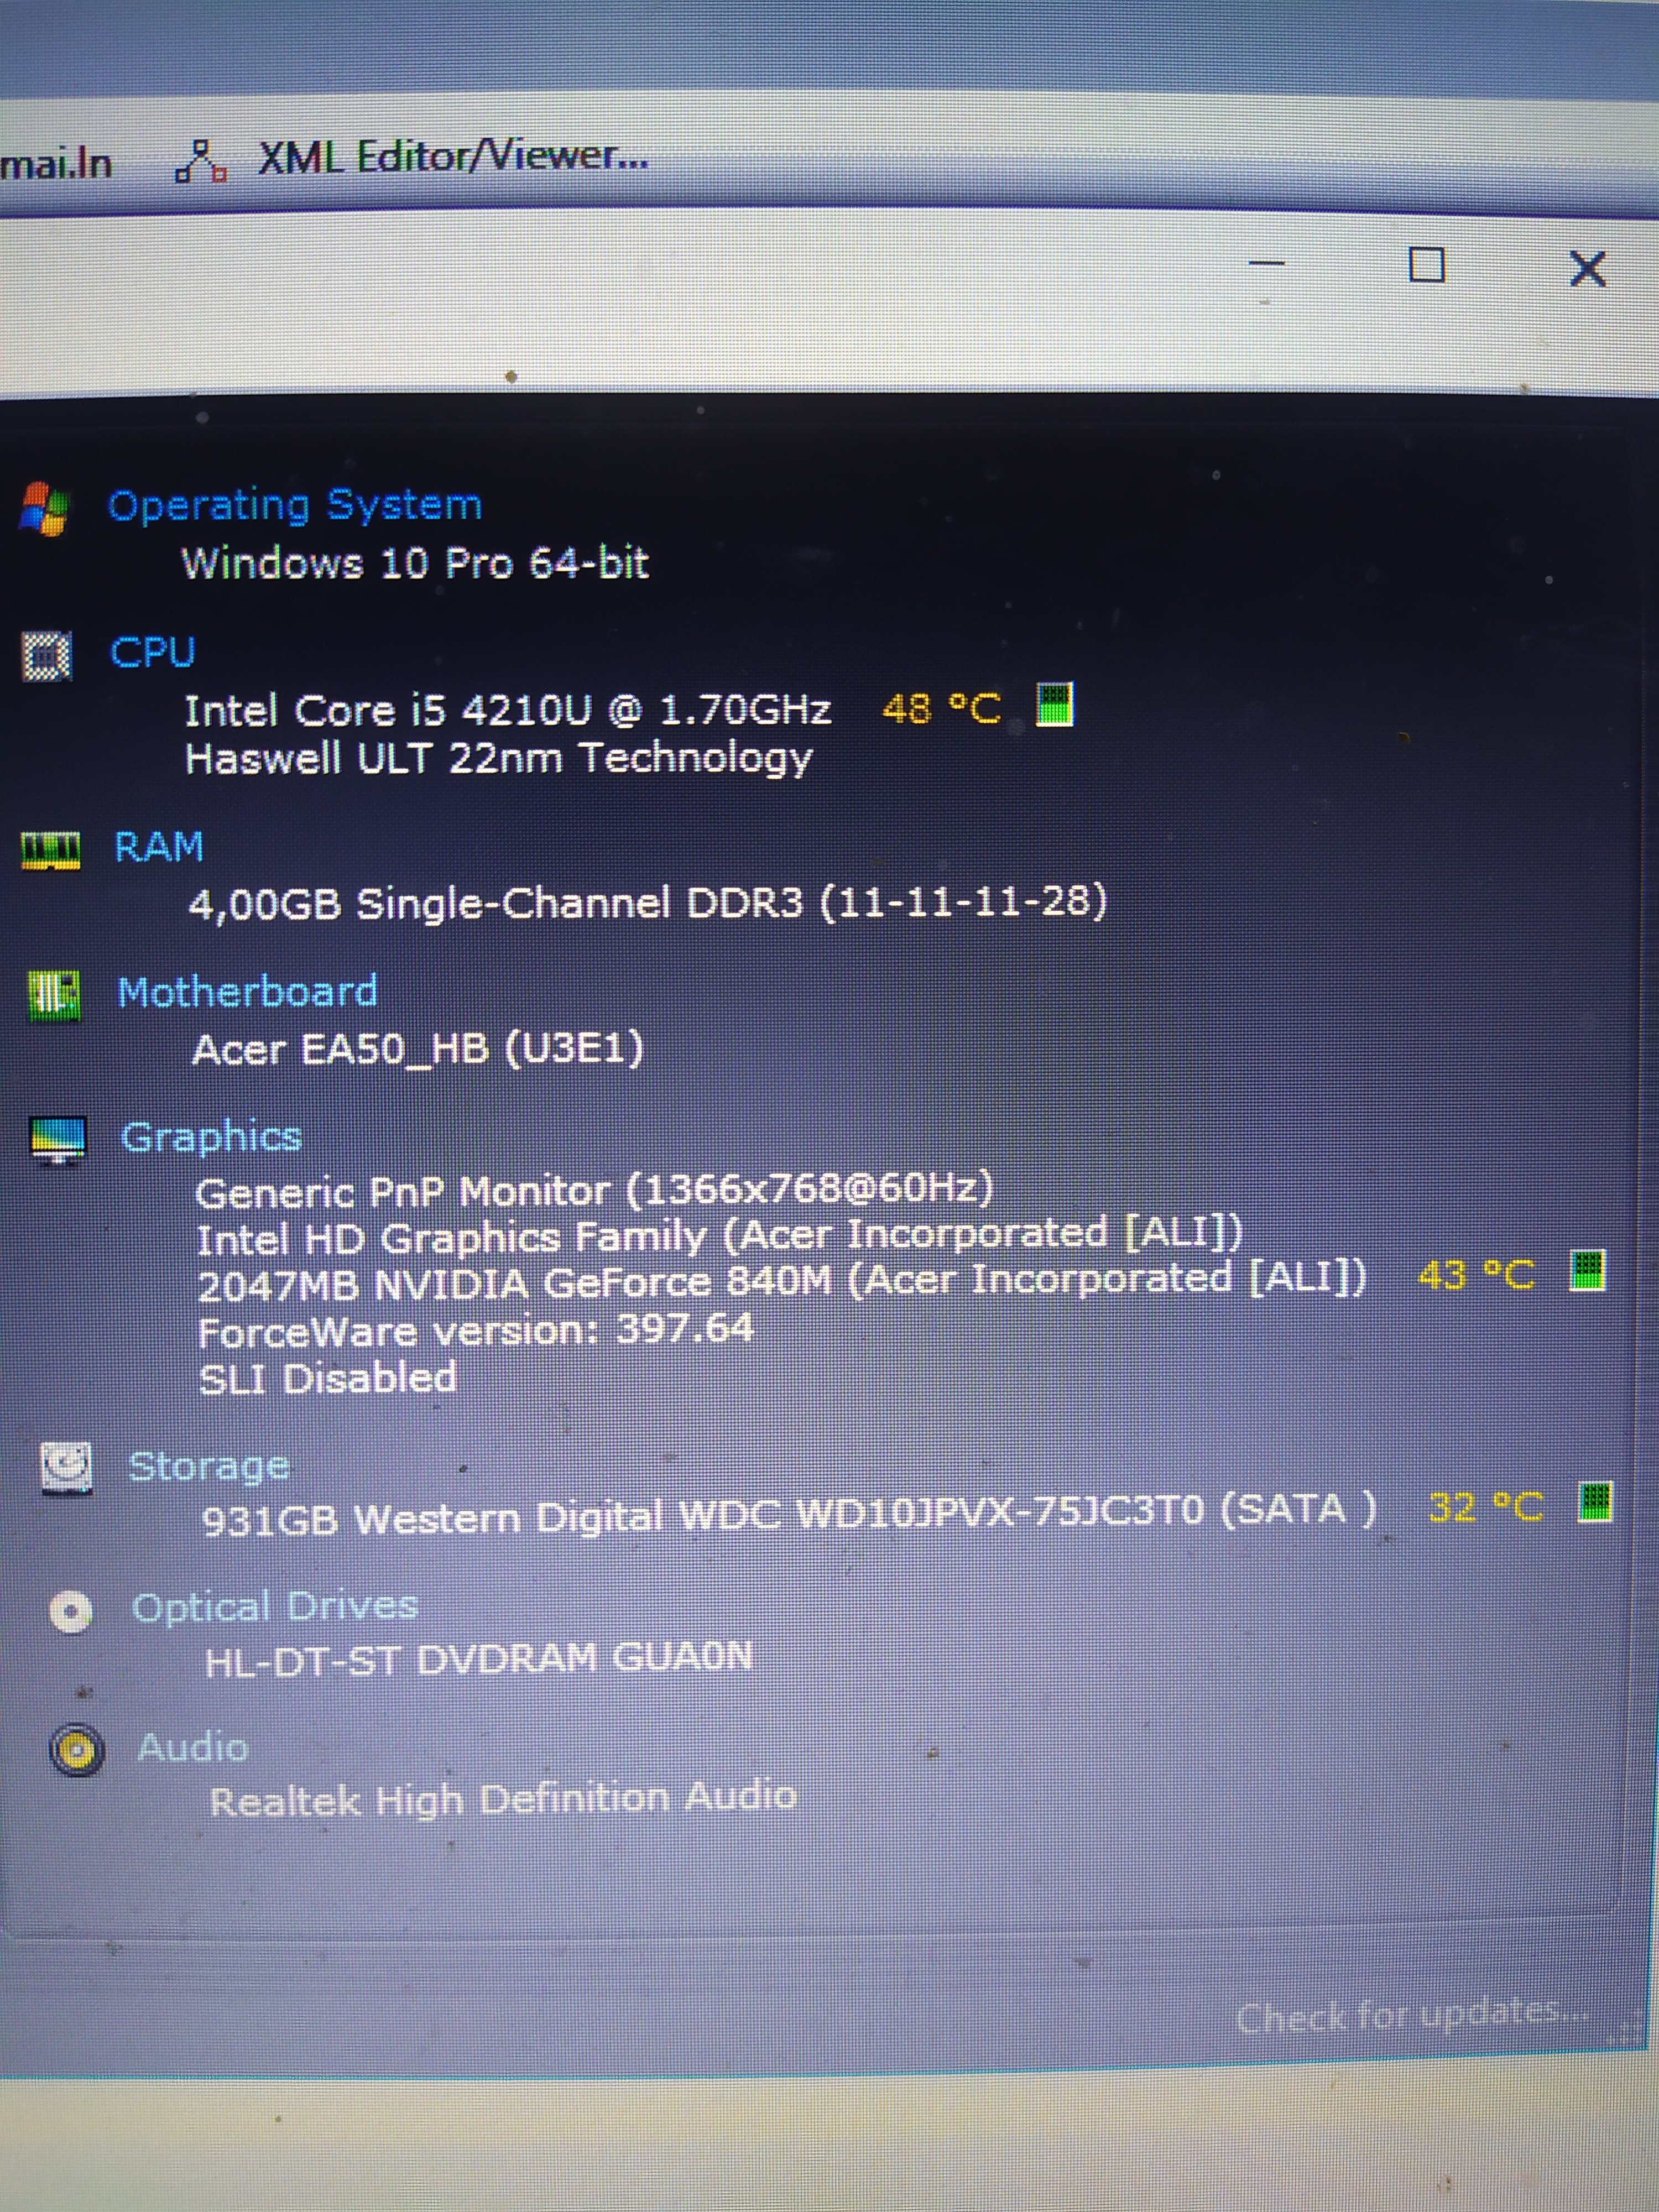The width and height of the screenshot is (1659, 2212).
Task: Click the Storage hard drive icon
Action: pos(67,1468)
